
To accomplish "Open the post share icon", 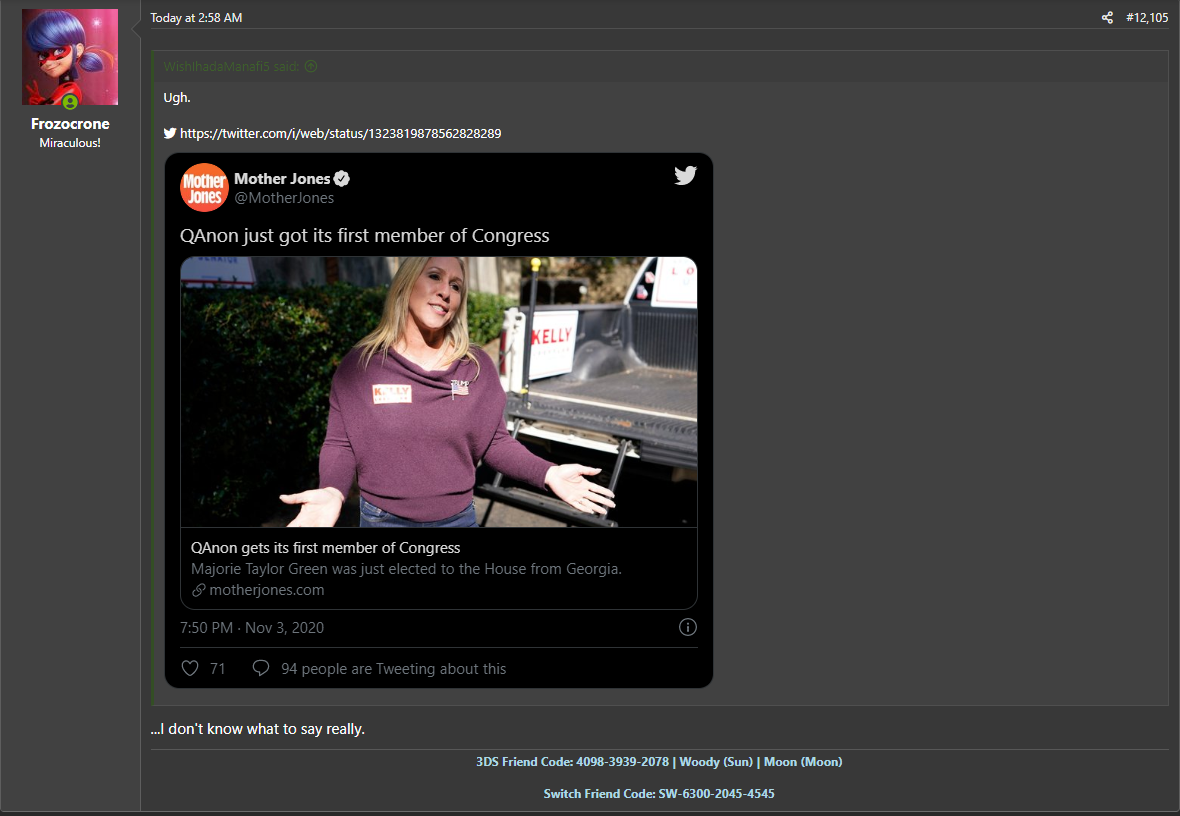I will click(x=1107, y=17).
